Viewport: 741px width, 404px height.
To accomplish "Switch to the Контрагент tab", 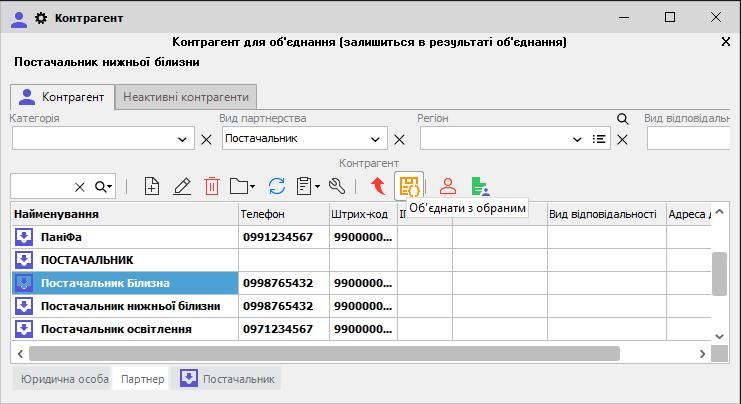I will [62, 97].
